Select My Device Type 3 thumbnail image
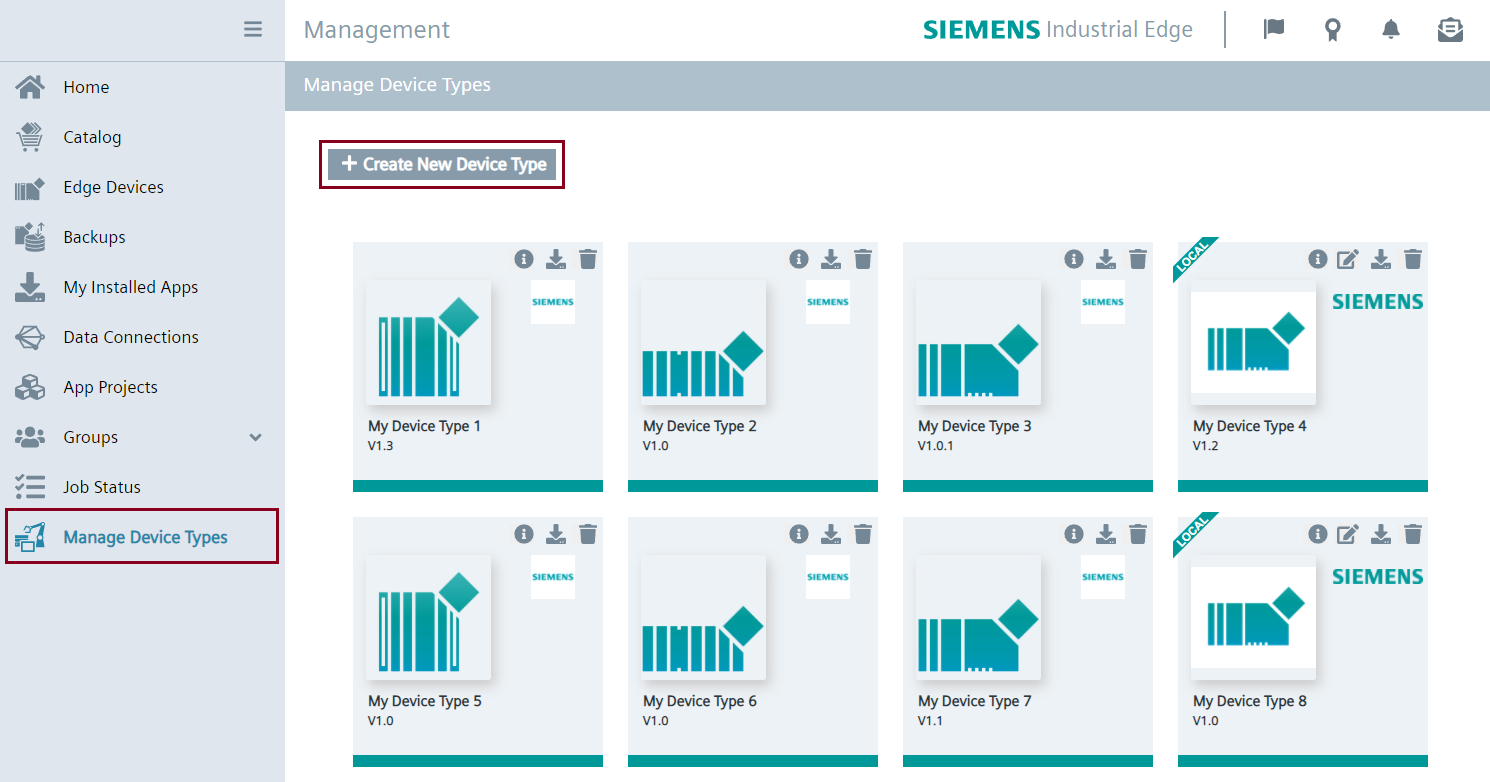 [x=979, y=342]
